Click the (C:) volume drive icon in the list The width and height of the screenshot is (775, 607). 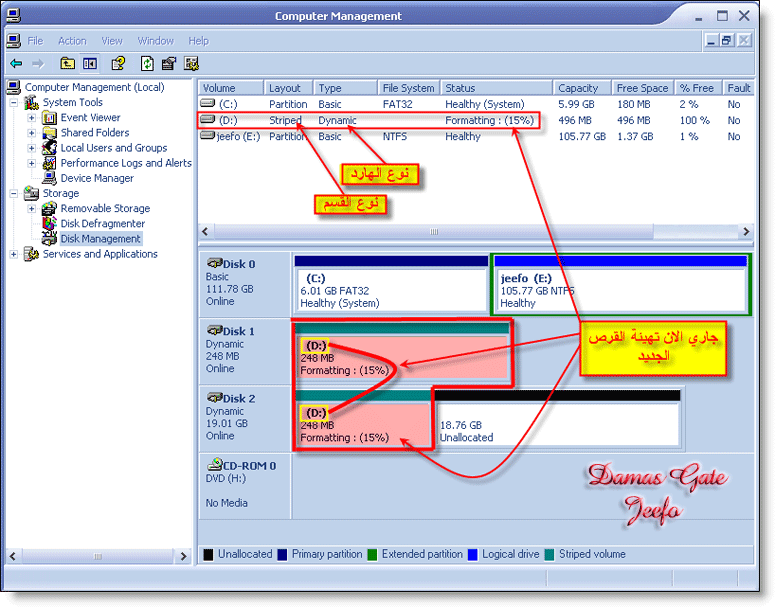click(208, 103)
